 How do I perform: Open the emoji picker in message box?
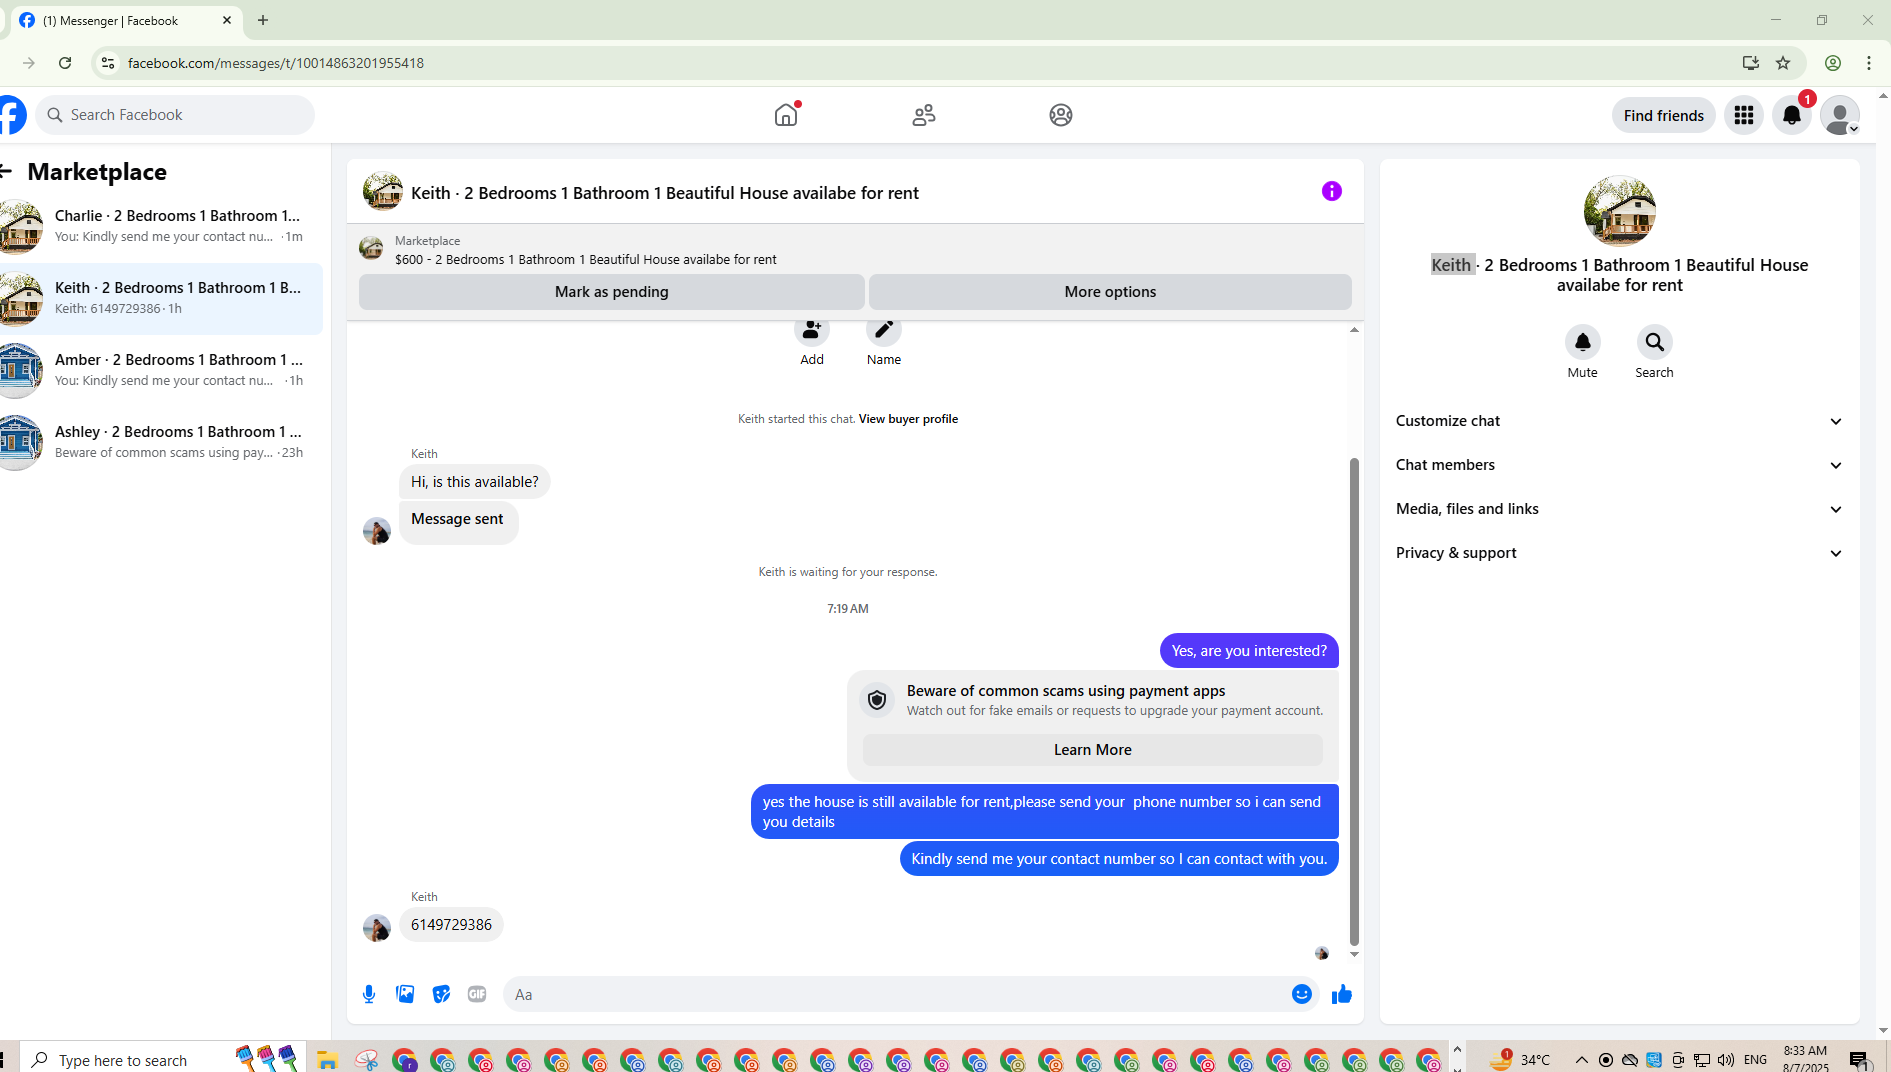(1302, 994)
